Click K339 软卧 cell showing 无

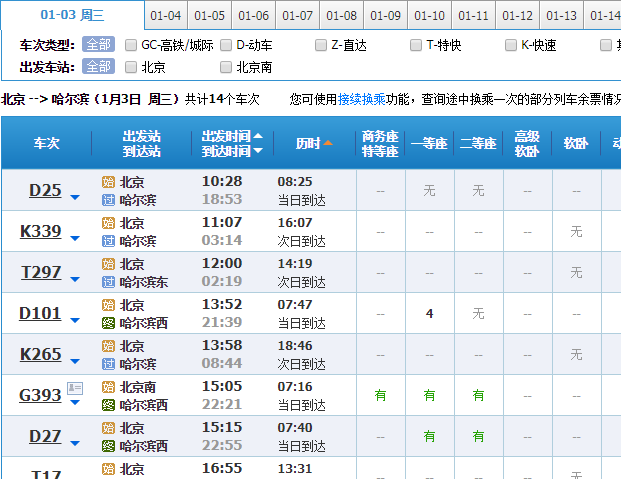pyautogui.click(x=576, y=232)
